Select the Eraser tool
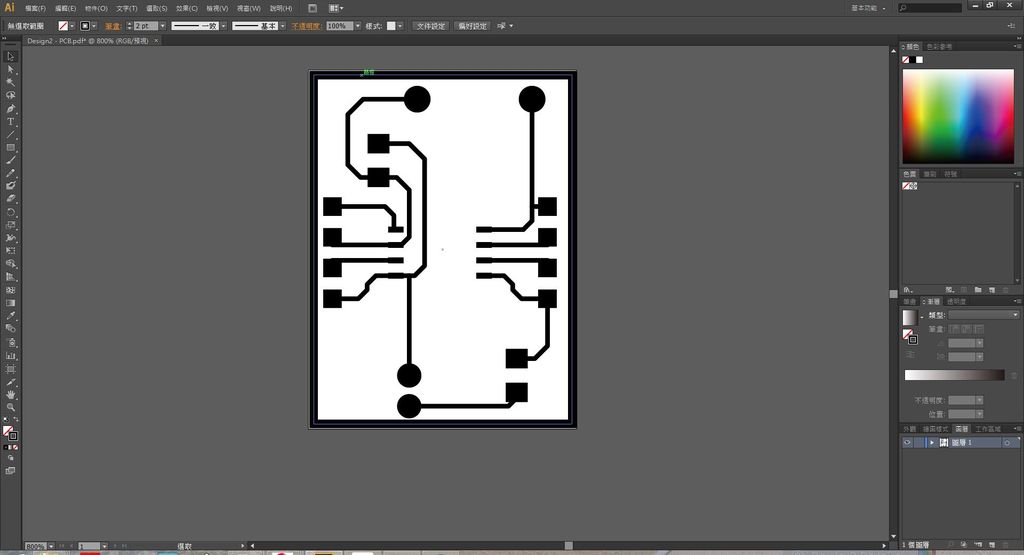The width and height of the screenshot is (1024, 555). point(10,199)
